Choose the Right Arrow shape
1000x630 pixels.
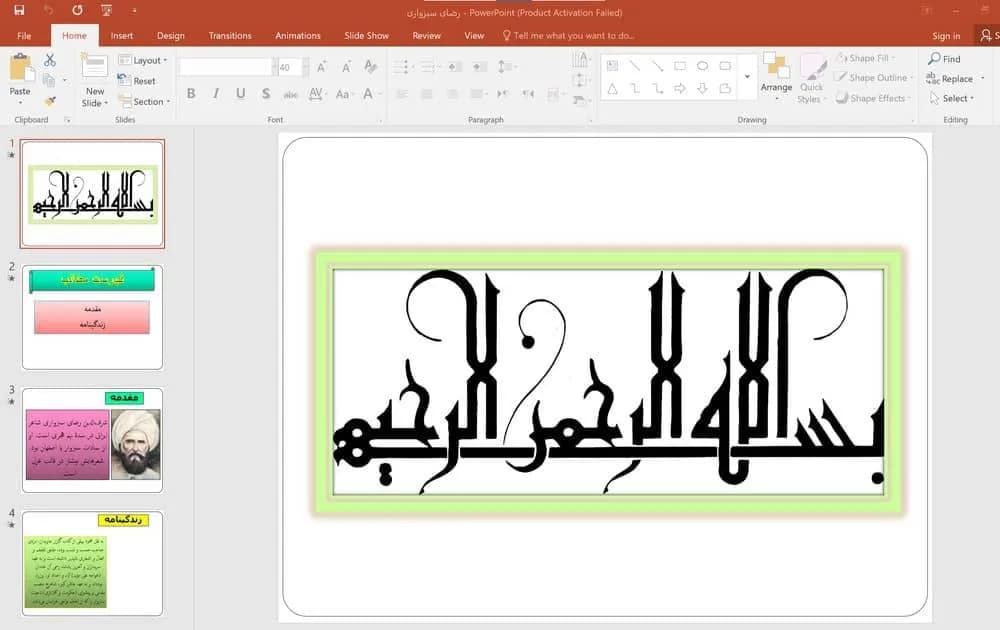pos(680,89)
